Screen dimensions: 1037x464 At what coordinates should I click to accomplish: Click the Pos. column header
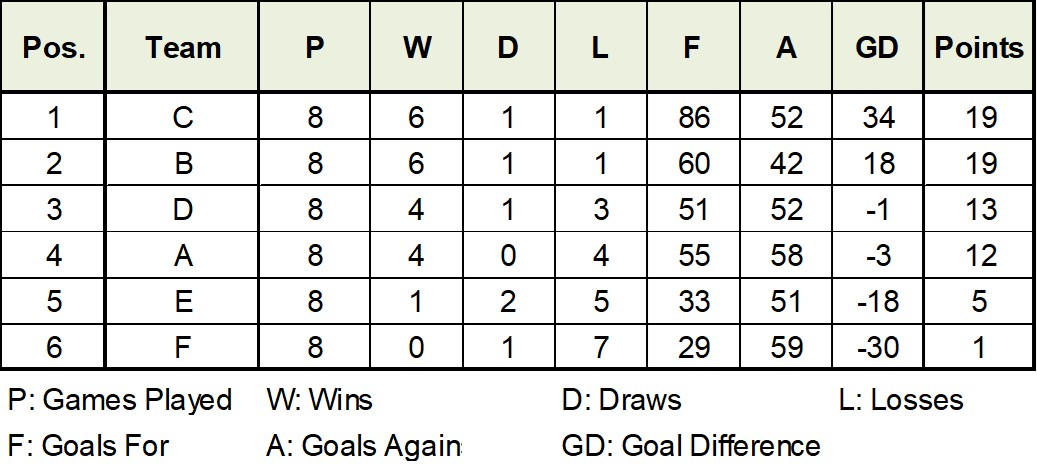(53, 49)
